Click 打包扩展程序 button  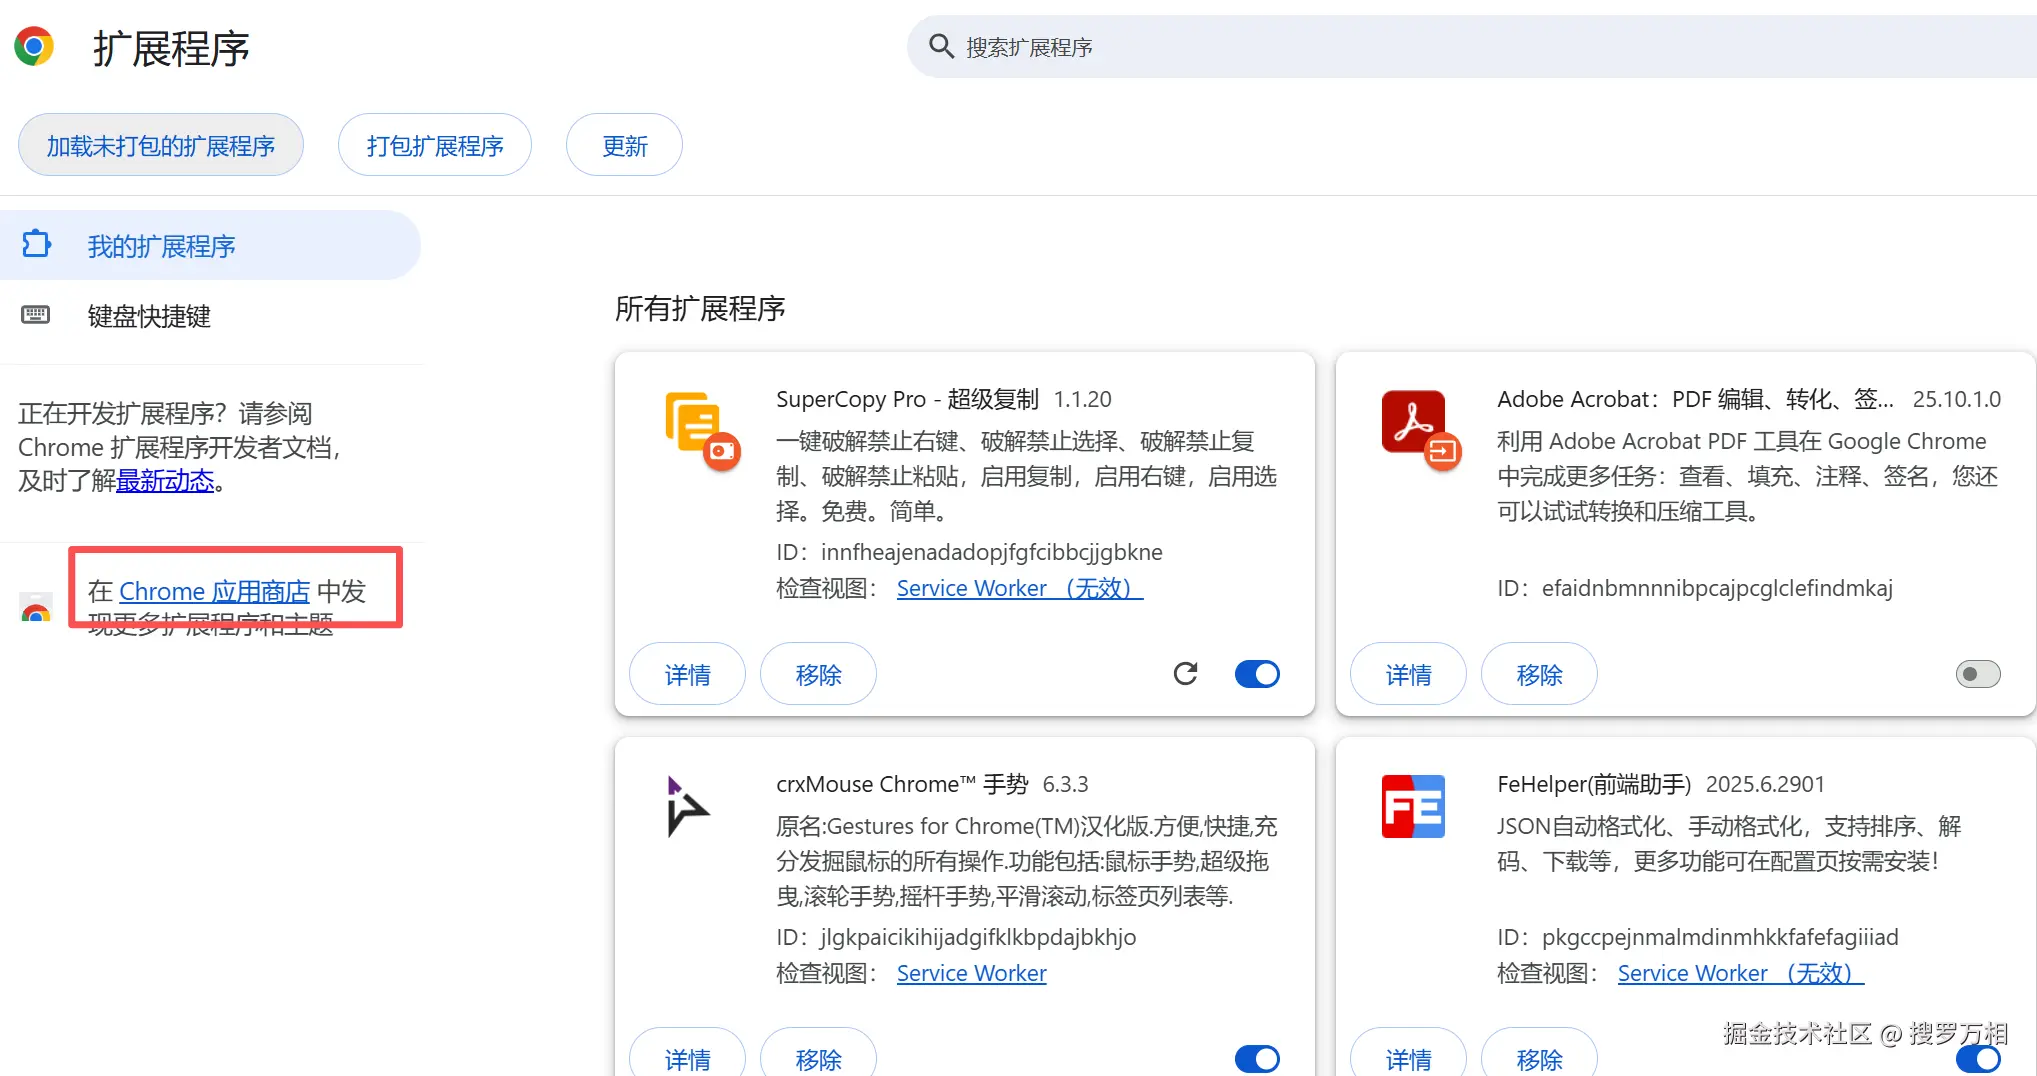(x=435, y=145)
